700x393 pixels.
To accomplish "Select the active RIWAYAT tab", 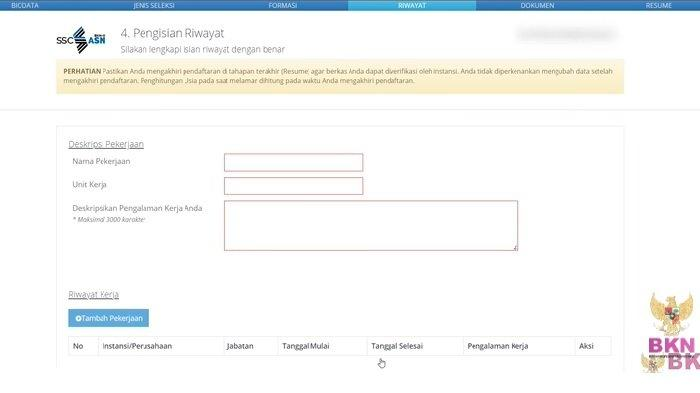I will click(412, 5).
